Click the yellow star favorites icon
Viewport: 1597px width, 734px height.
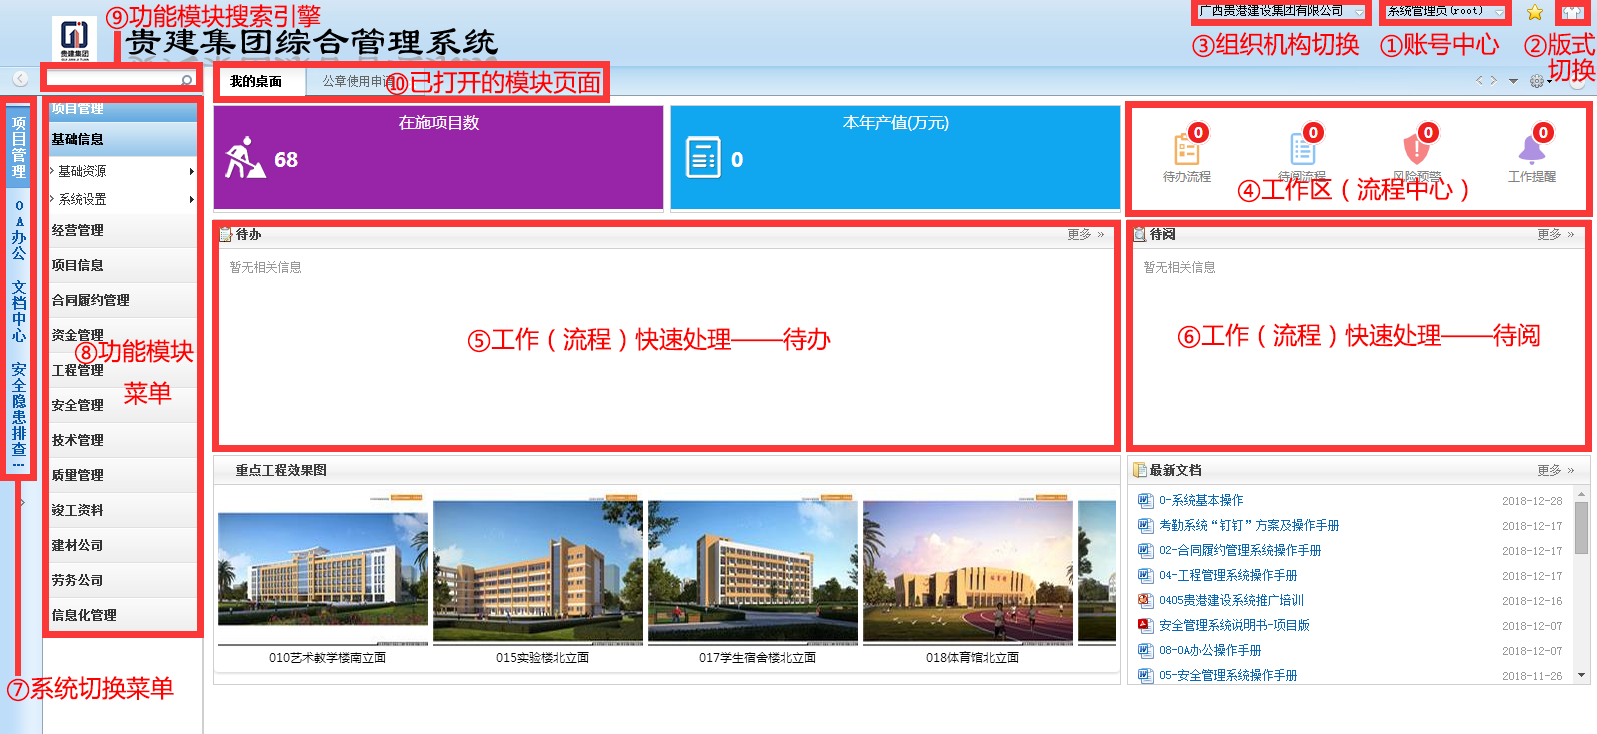[x=1534, y=13]
